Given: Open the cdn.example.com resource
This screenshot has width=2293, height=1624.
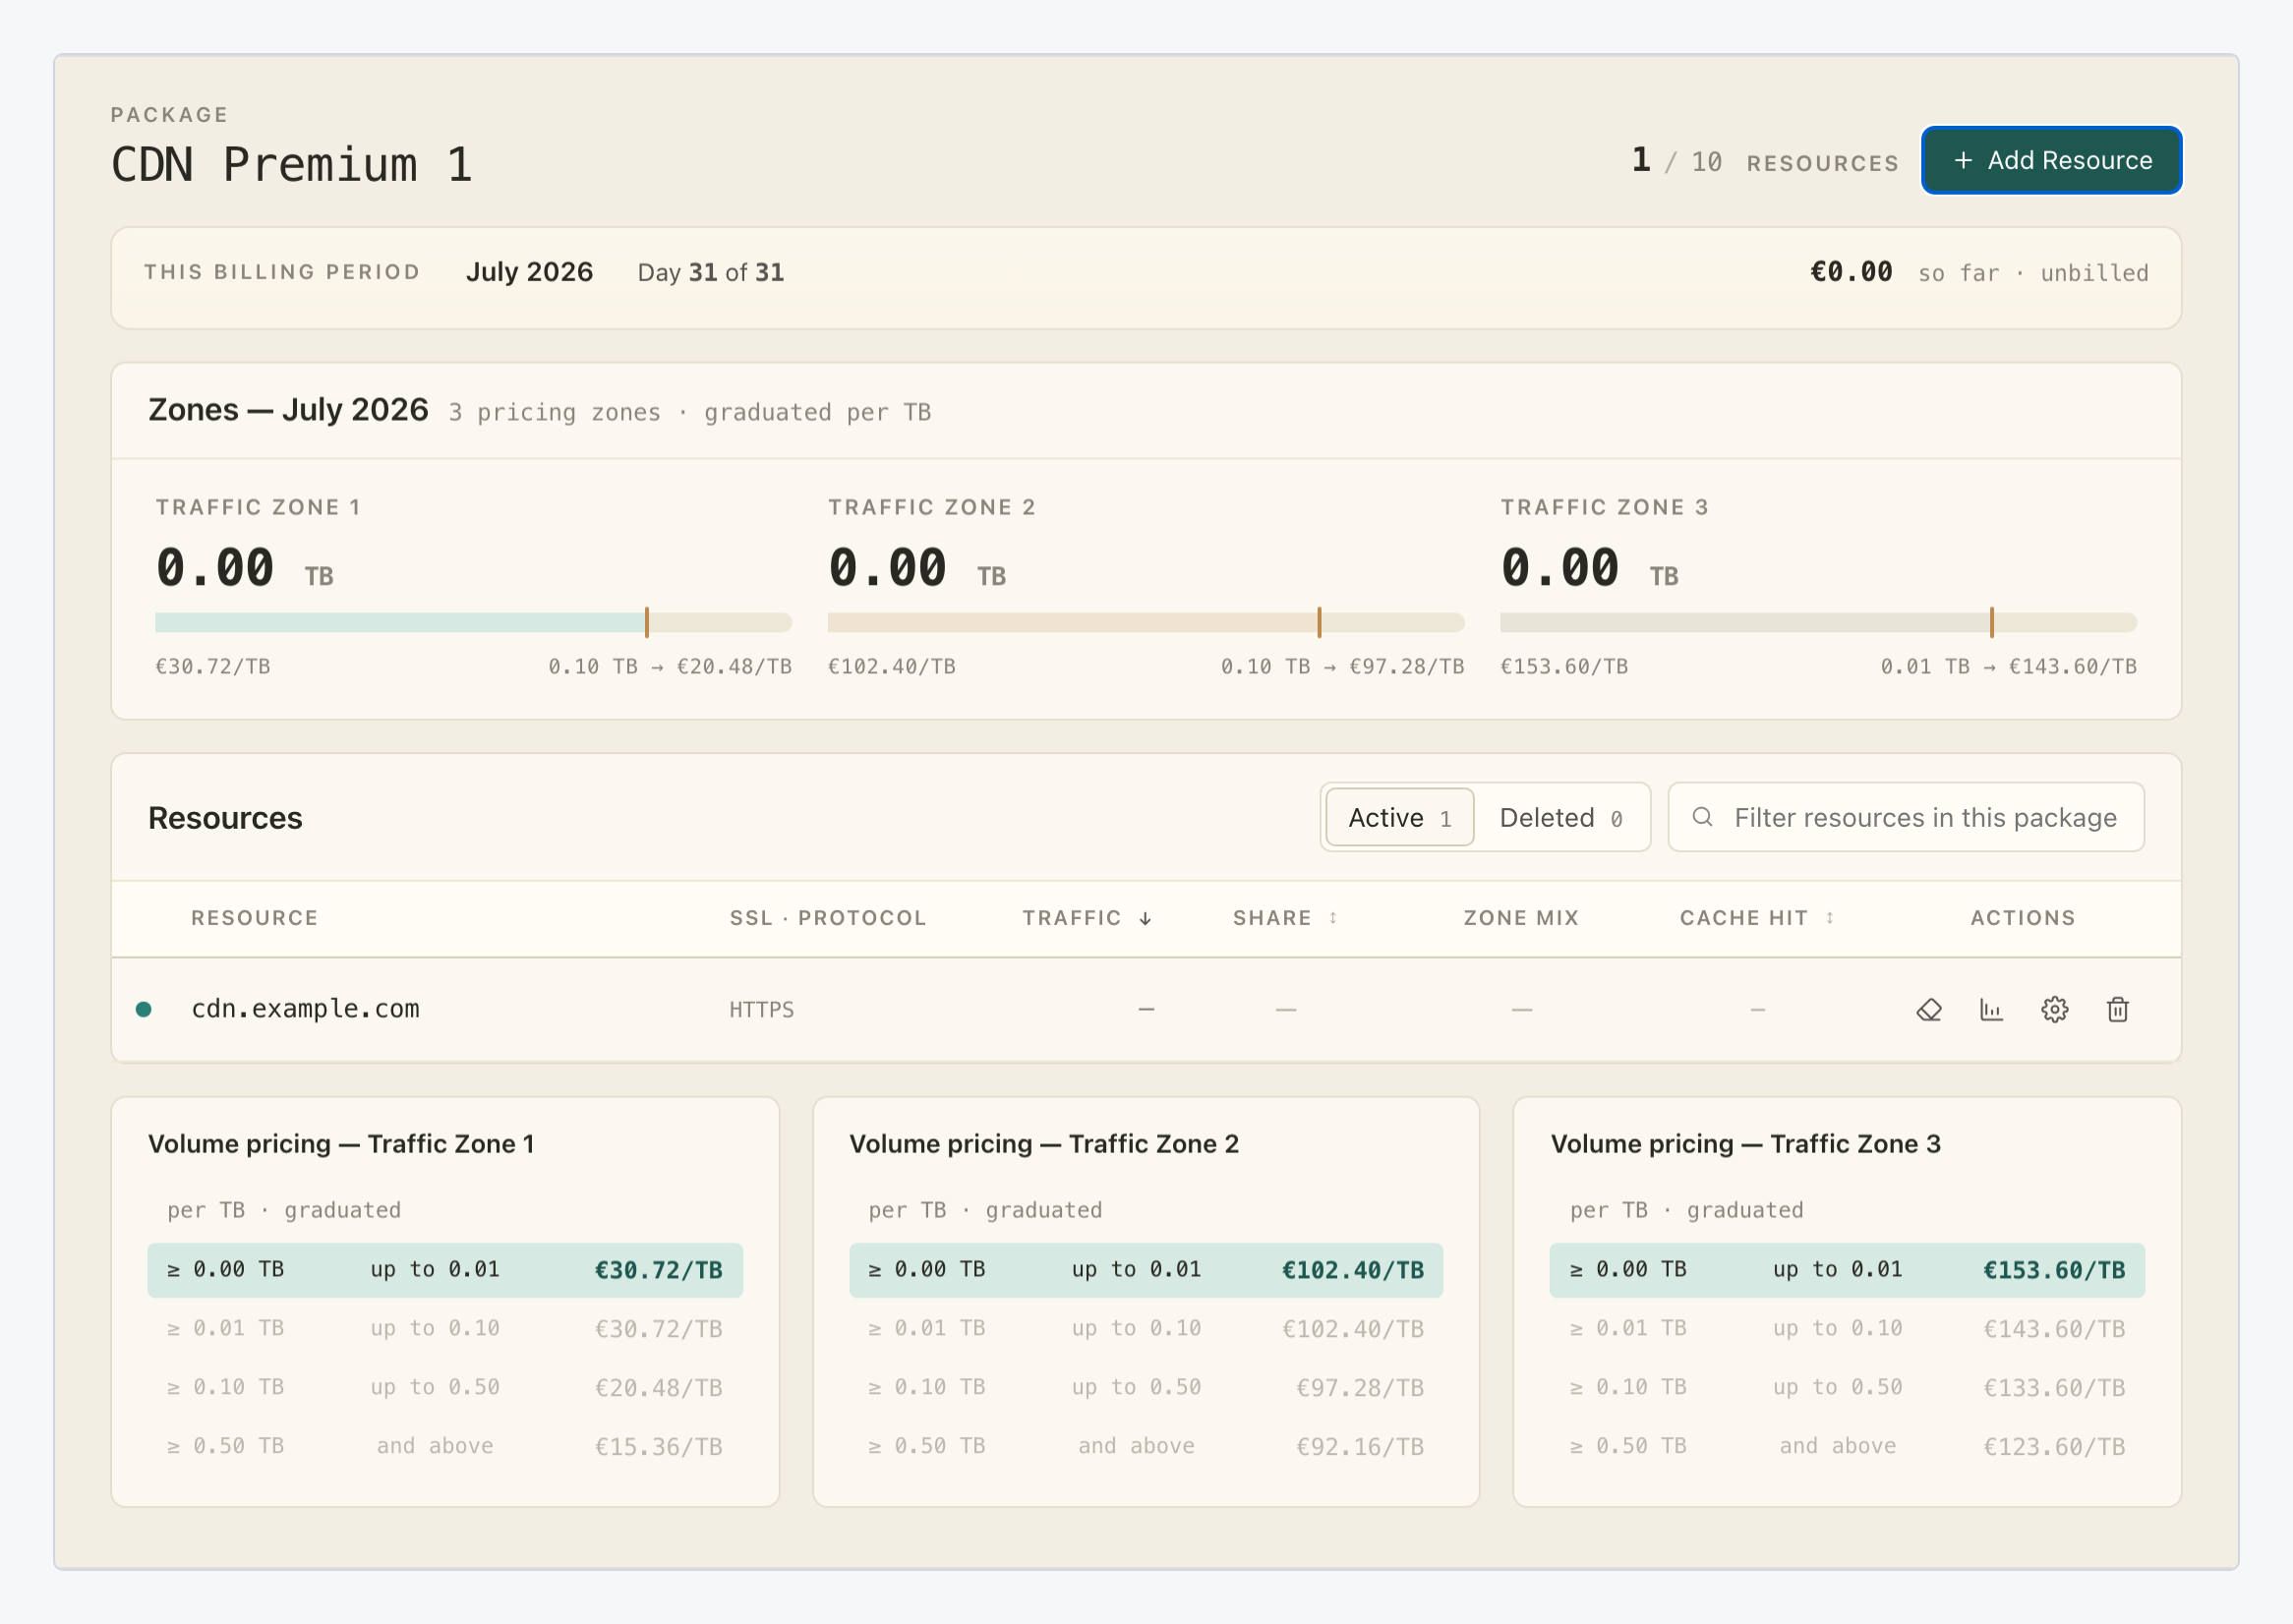Looking at the screenshot, I should coord(305,1009).
